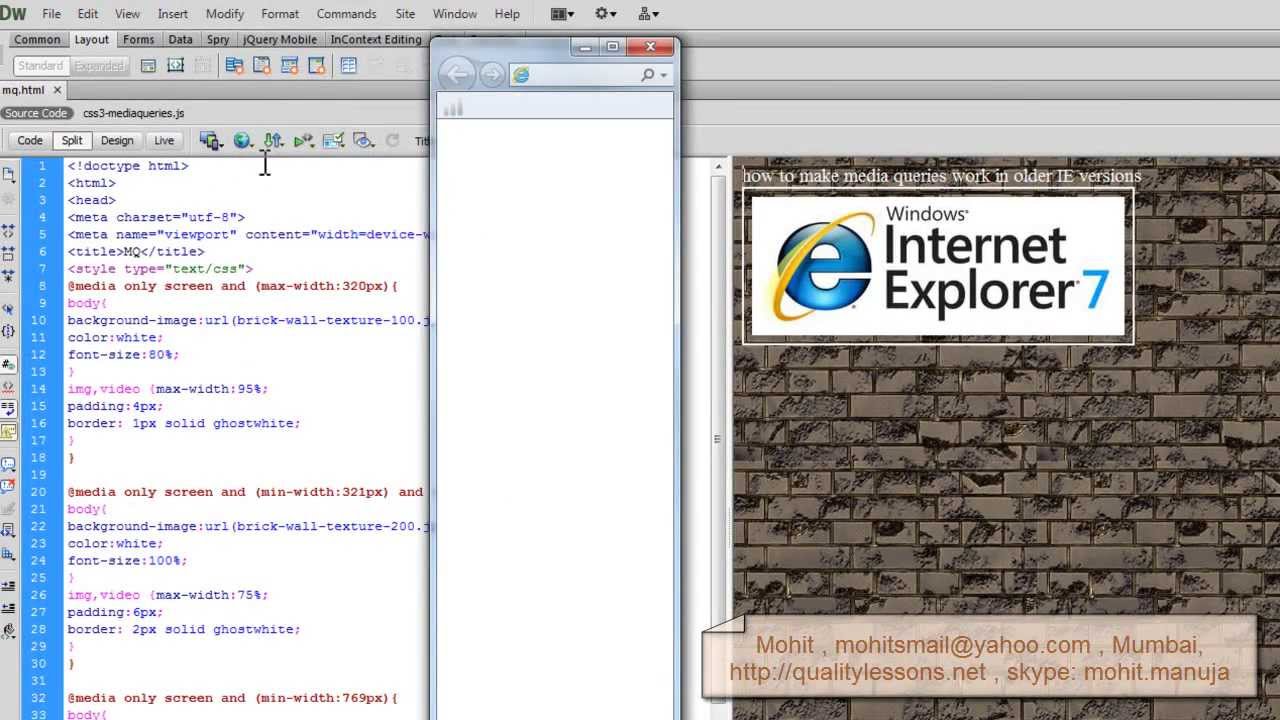Toggle Standard layout mode

[x=40, y=66]
